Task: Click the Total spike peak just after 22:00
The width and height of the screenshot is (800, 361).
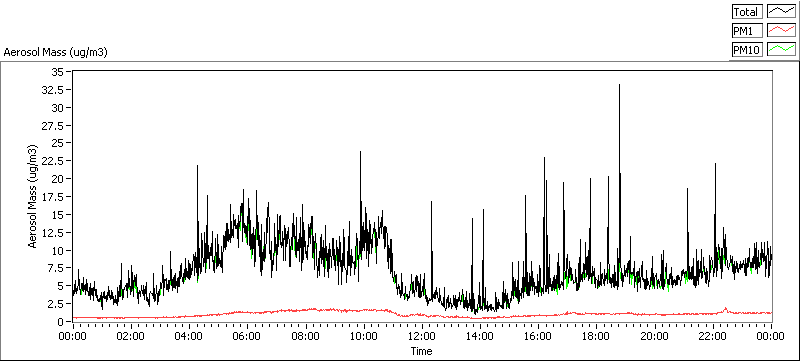Action: [x=715, y=165]
